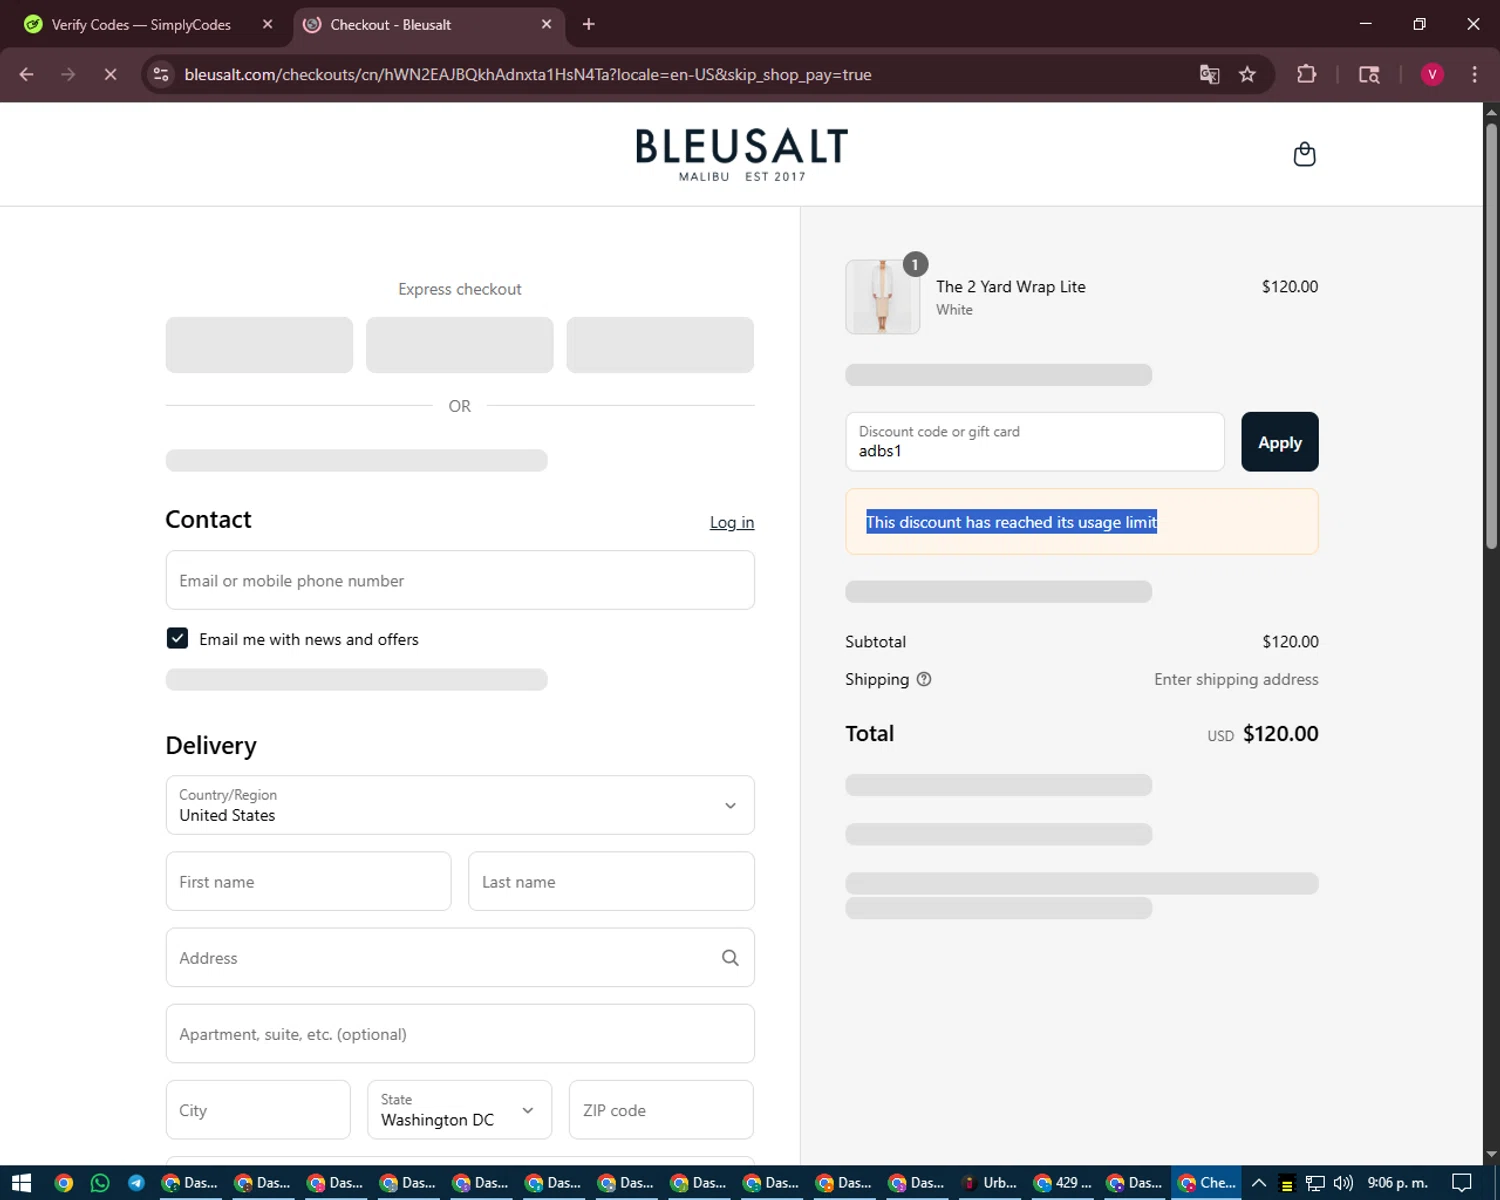Click the Total amount $120.00
The height and width of the screenshot is (1200, 1500).
[x=1280, y=734]
